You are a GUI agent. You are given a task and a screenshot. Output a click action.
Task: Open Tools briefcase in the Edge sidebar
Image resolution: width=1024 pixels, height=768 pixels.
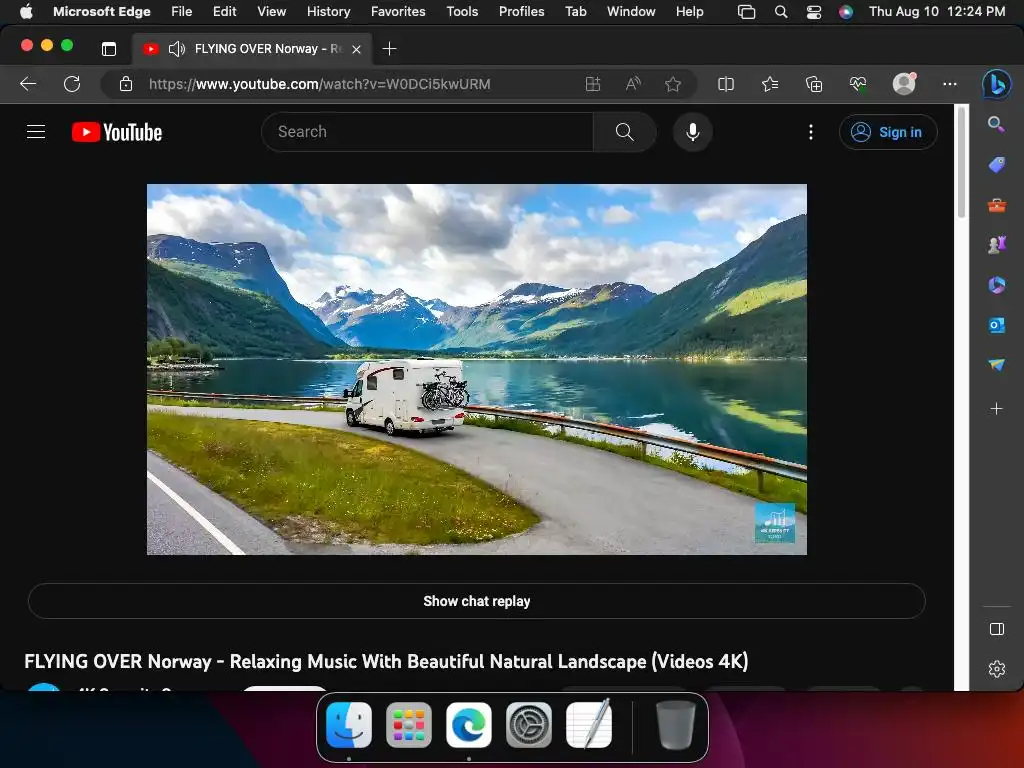(x=996, y=205)
